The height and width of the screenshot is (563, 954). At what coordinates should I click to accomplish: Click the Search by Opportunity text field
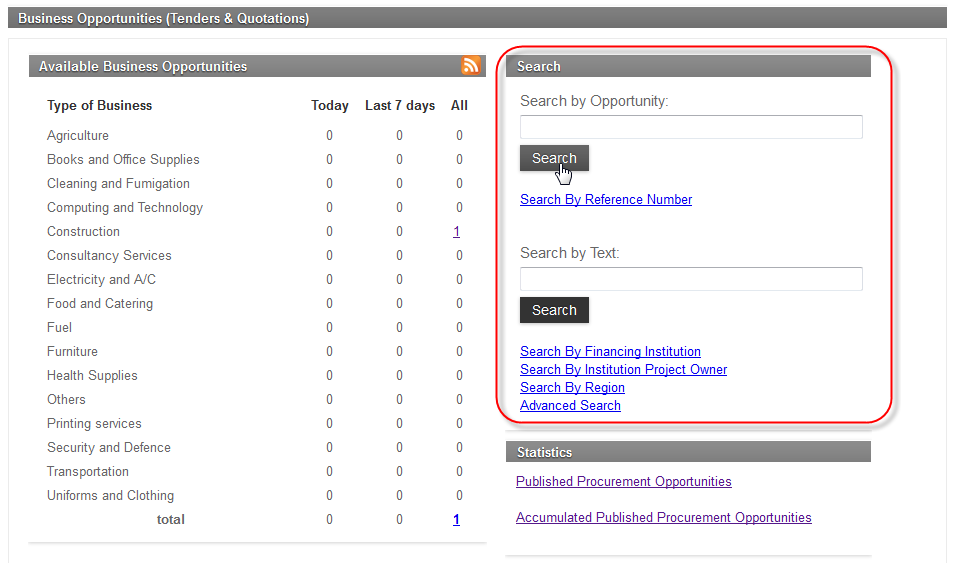point(690,127)
